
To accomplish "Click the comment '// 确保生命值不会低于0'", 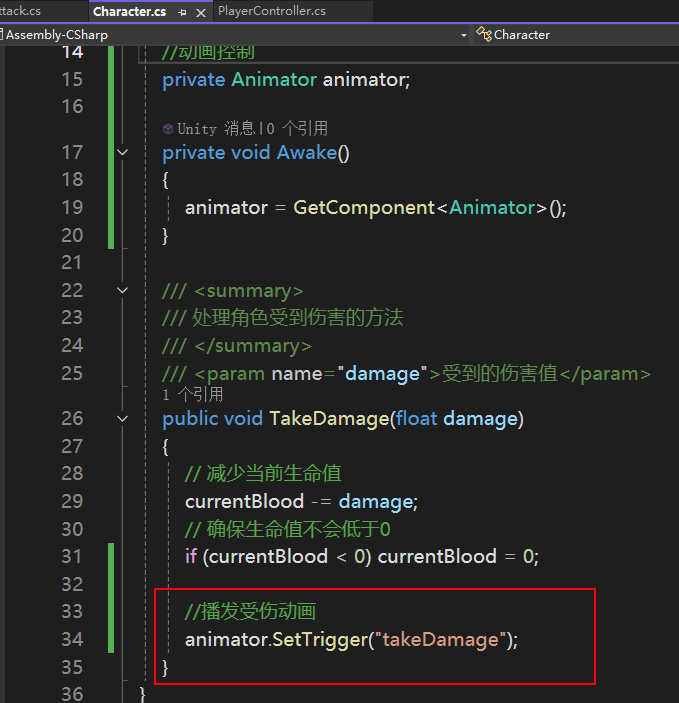I will 287,529.
